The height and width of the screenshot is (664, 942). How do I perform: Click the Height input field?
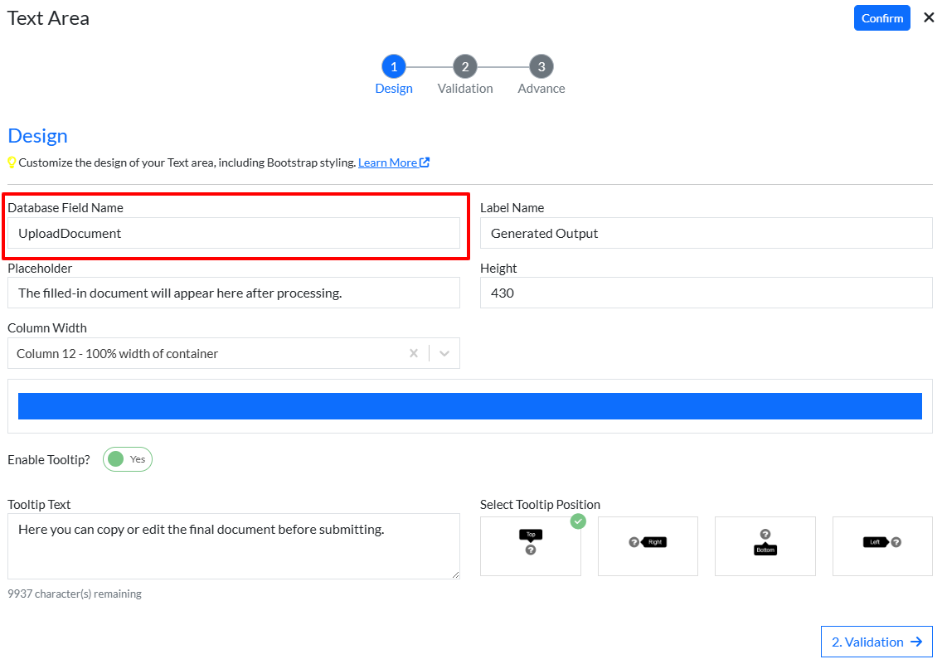(705, 293)
